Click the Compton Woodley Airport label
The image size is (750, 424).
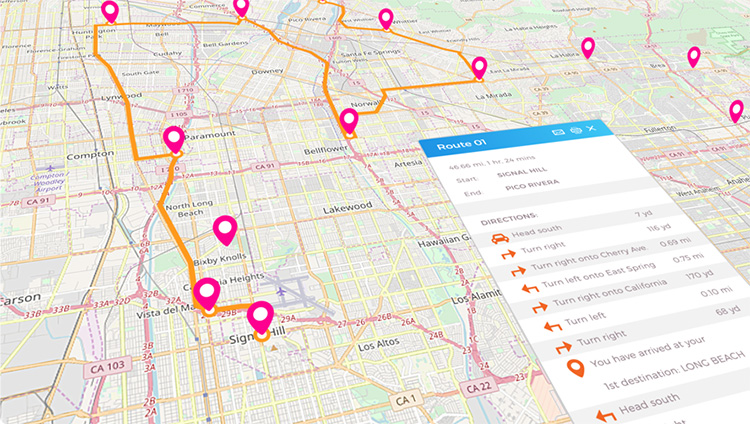(x=46, y=182)
